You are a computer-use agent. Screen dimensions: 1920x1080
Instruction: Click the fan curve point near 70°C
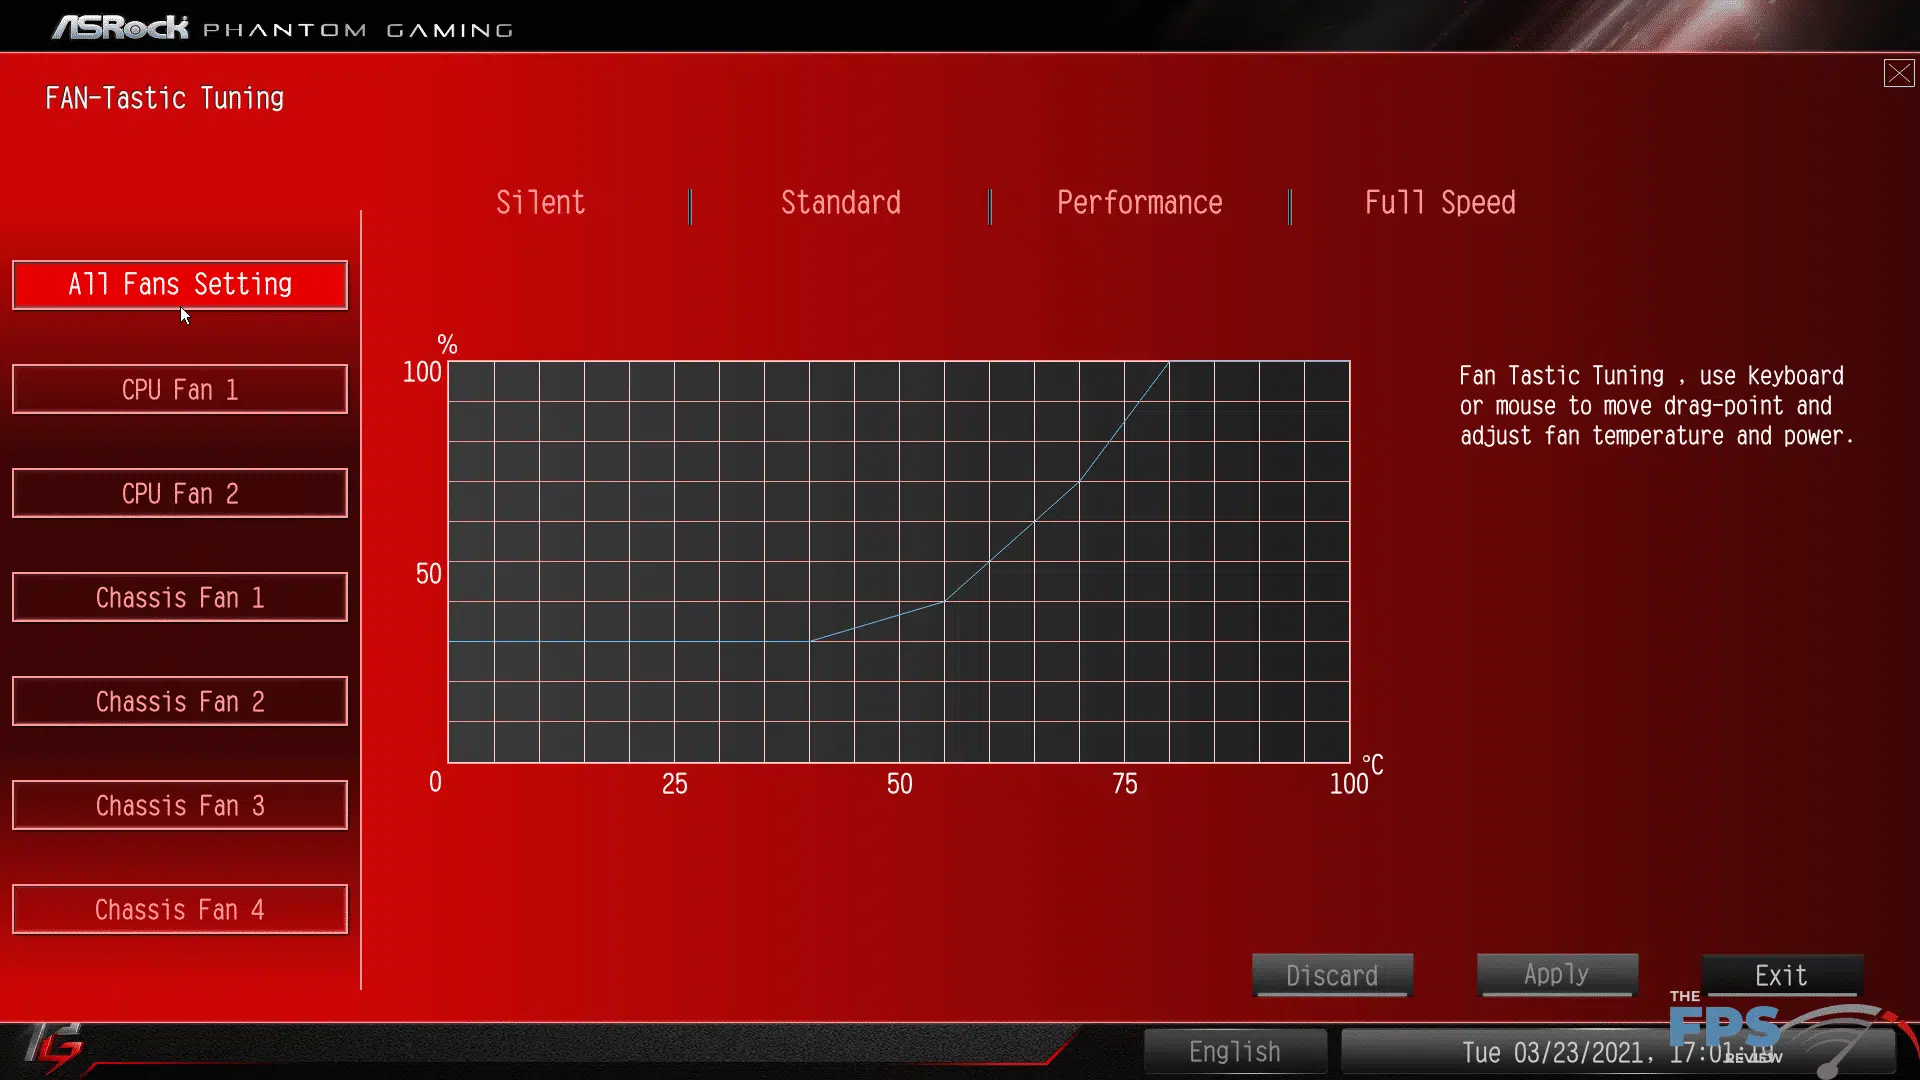[x=1079, y=481]
